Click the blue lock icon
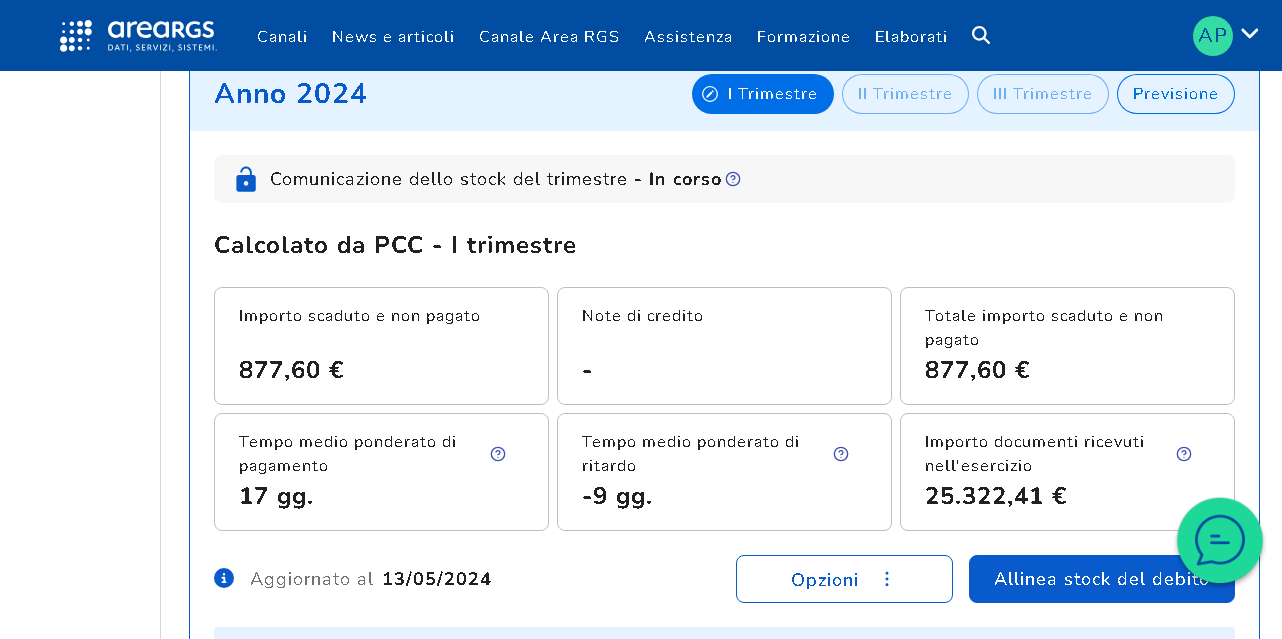 pos(246,179)
